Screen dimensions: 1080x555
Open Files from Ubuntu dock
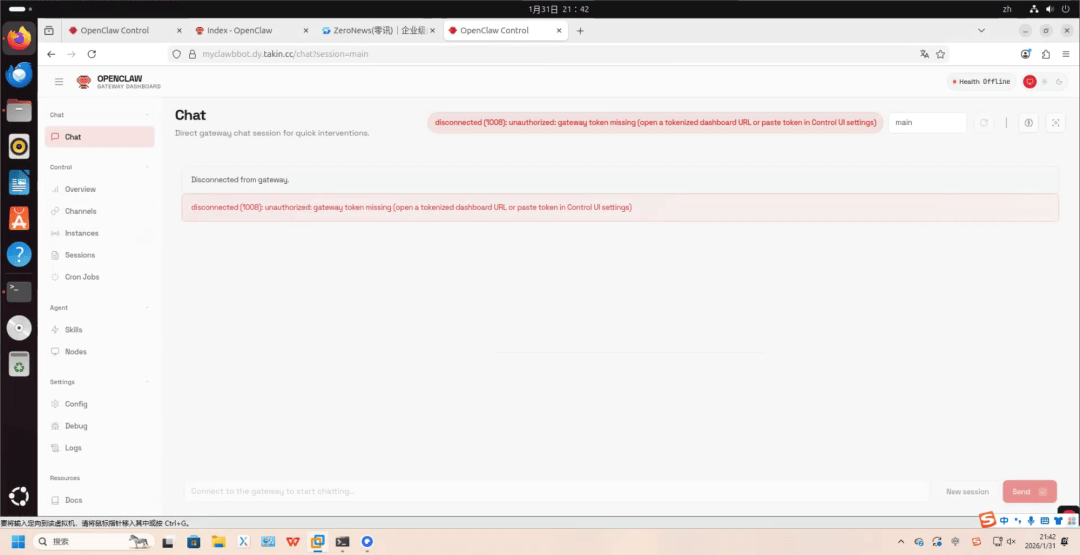point(19,110)
